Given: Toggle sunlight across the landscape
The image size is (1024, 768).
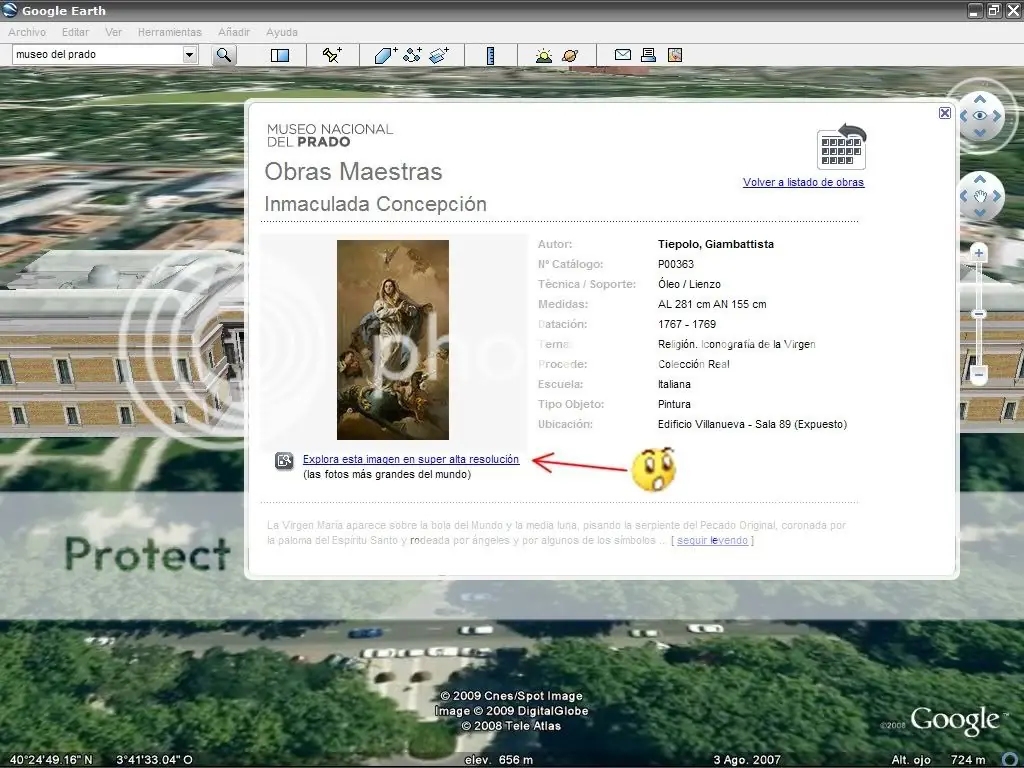Looking at the screenshot, I should pyautogui.click(x=543, y=56).
